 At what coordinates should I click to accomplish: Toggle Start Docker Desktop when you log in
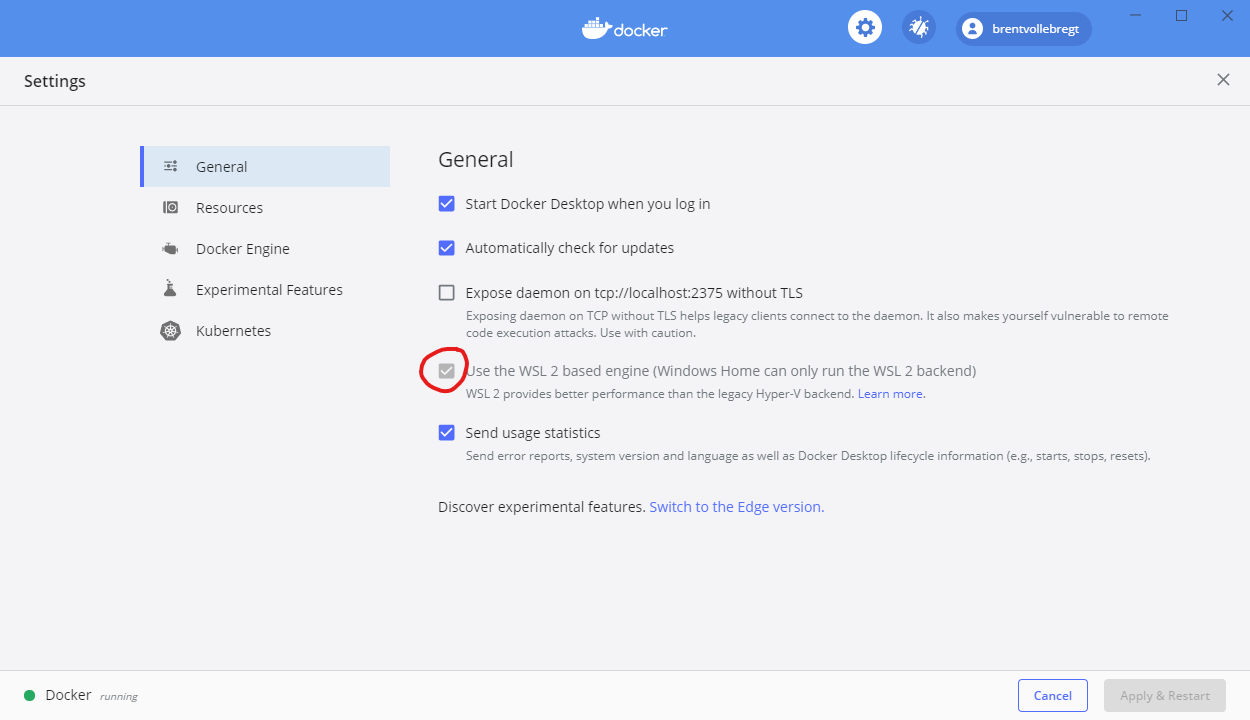tap(447, 204)
